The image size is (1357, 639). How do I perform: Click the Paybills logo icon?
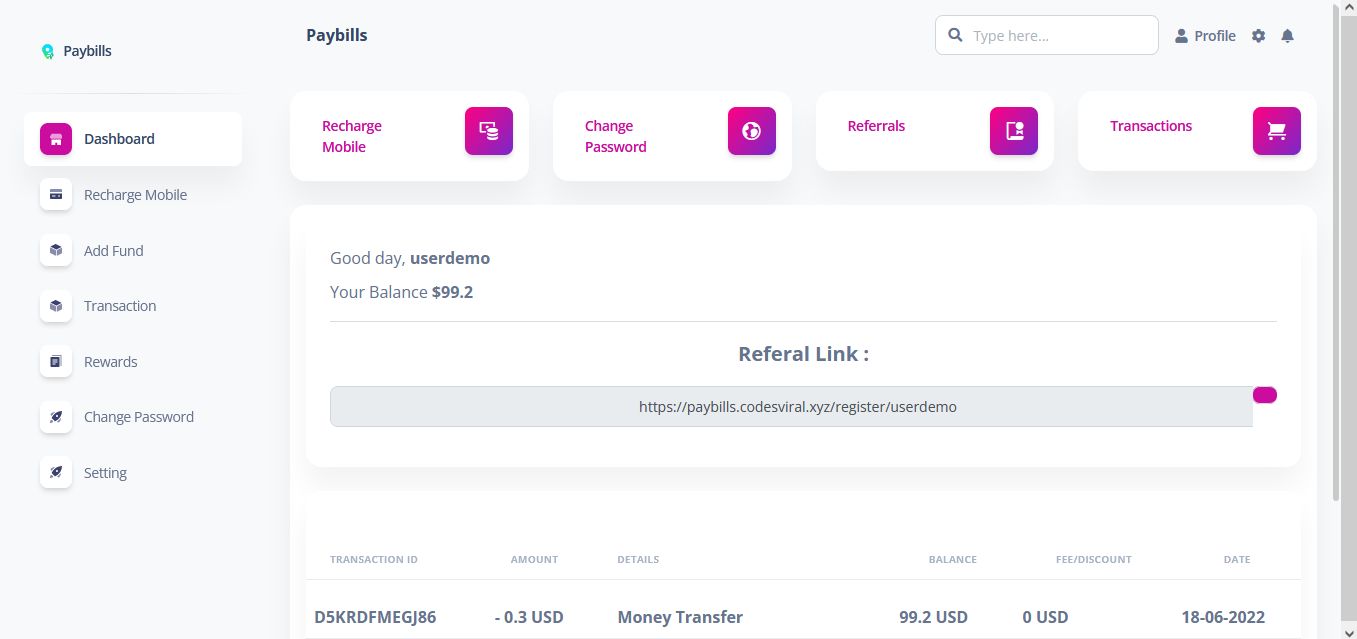coord(47,51)
